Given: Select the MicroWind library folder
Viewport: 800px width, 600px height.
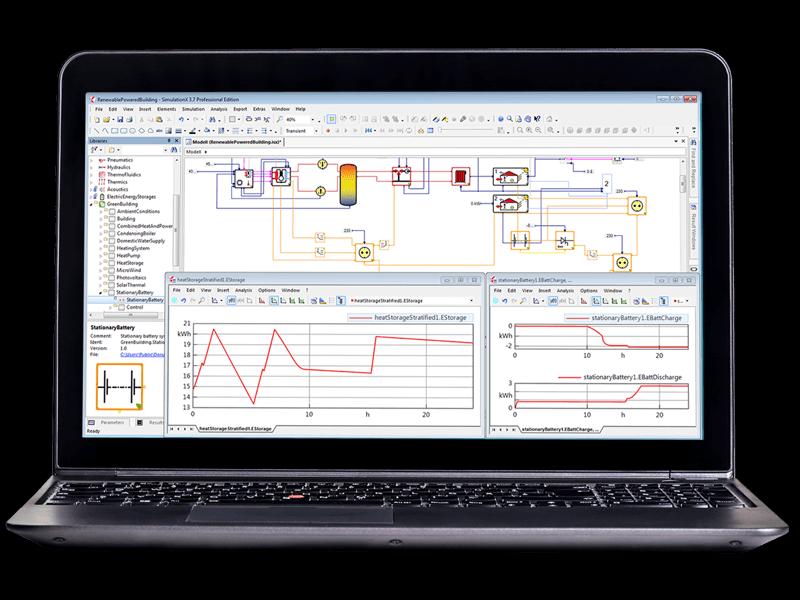Looking at the screenshot, I should point(129,270).
